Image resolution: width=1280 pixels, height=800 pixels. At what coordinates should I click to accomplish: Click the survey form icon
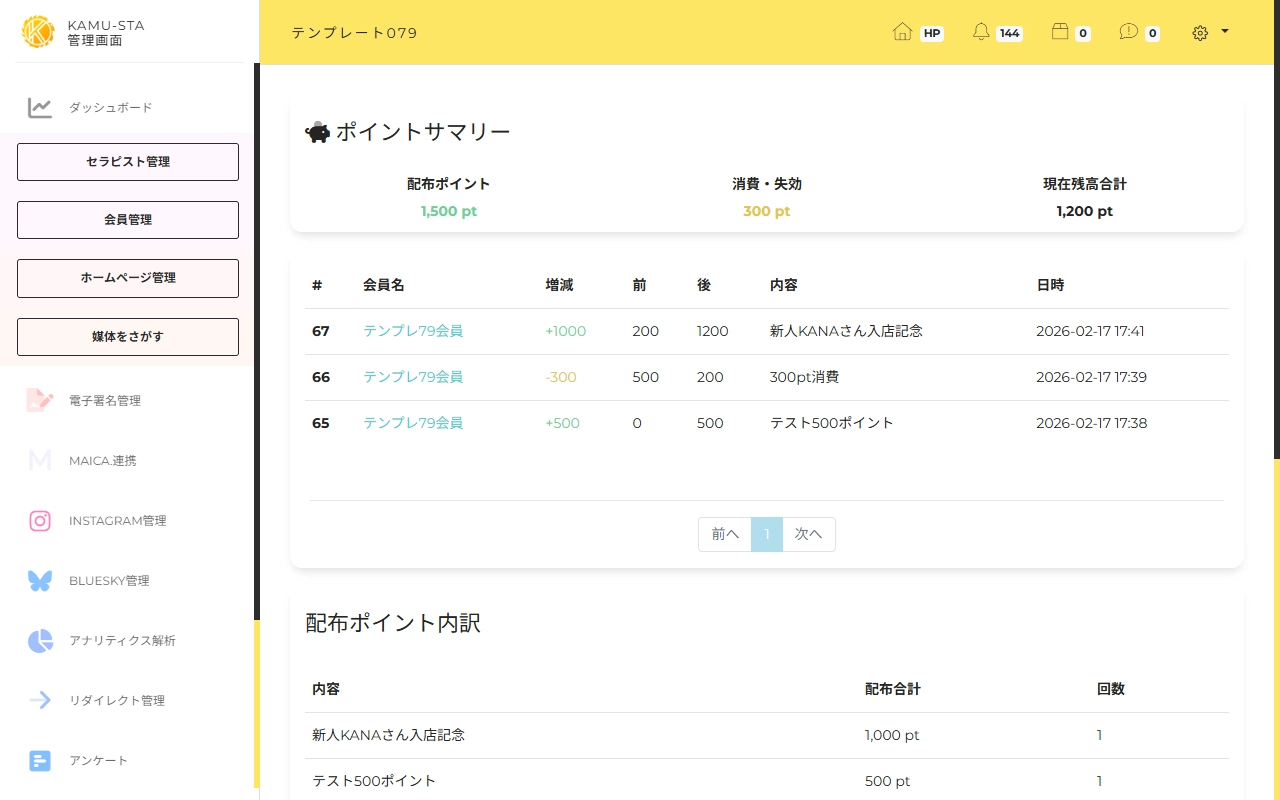pyautogui.click(x=40, y=761)
